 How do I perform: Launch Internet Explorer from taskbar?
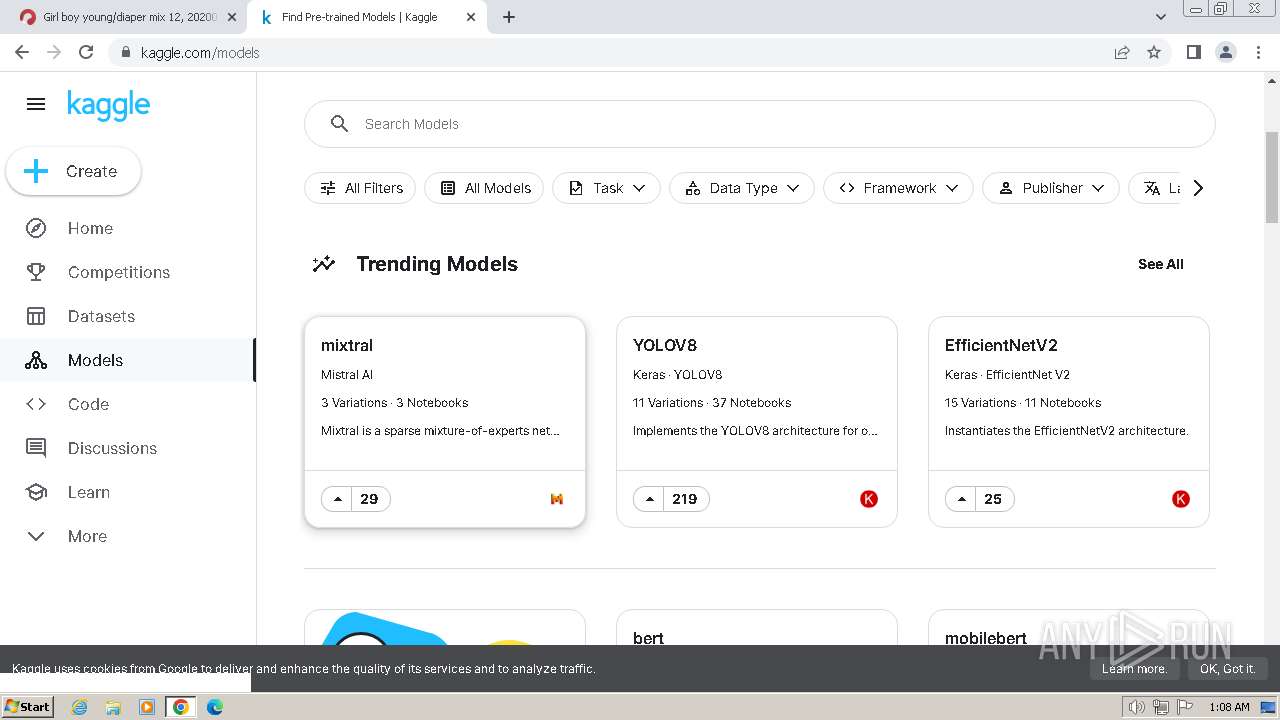click(79, 707)
